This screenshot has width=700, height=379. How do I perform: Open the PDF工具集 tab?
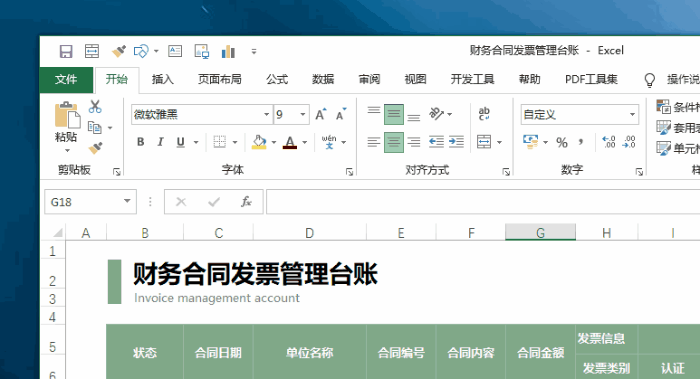tap(591, 79)
